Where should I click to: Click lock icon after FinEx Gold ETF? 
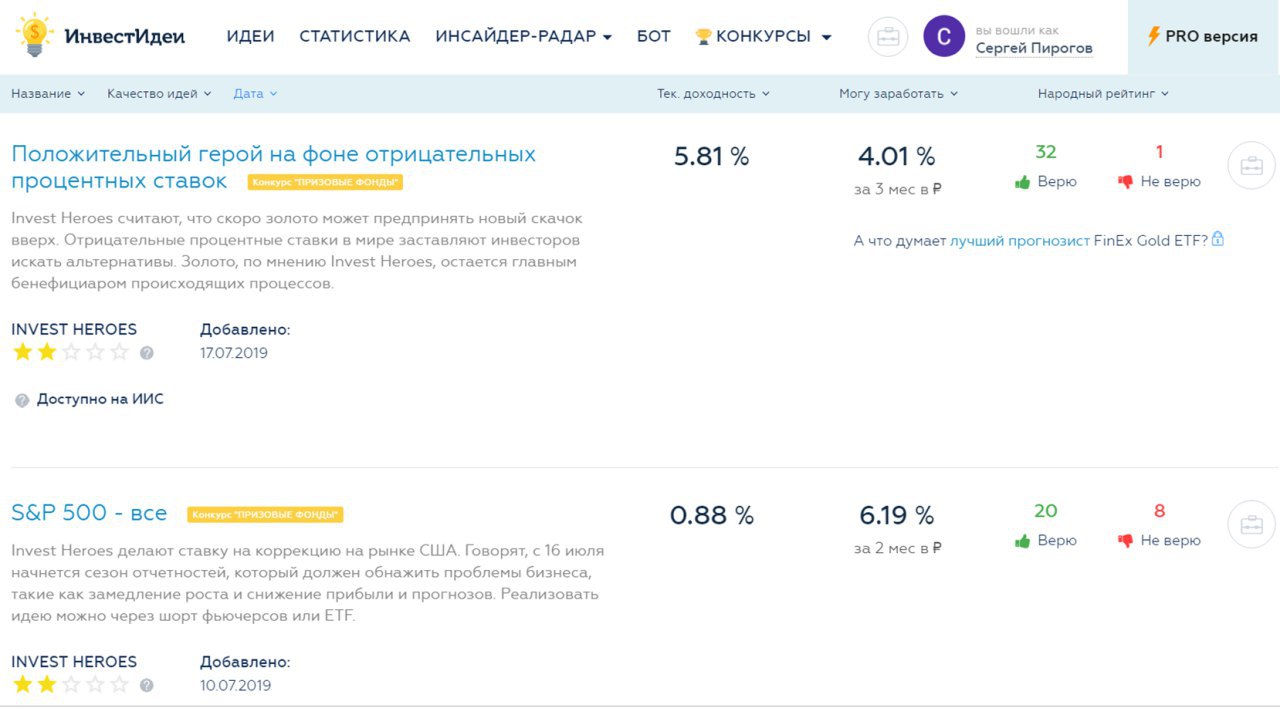[1218, 240]
